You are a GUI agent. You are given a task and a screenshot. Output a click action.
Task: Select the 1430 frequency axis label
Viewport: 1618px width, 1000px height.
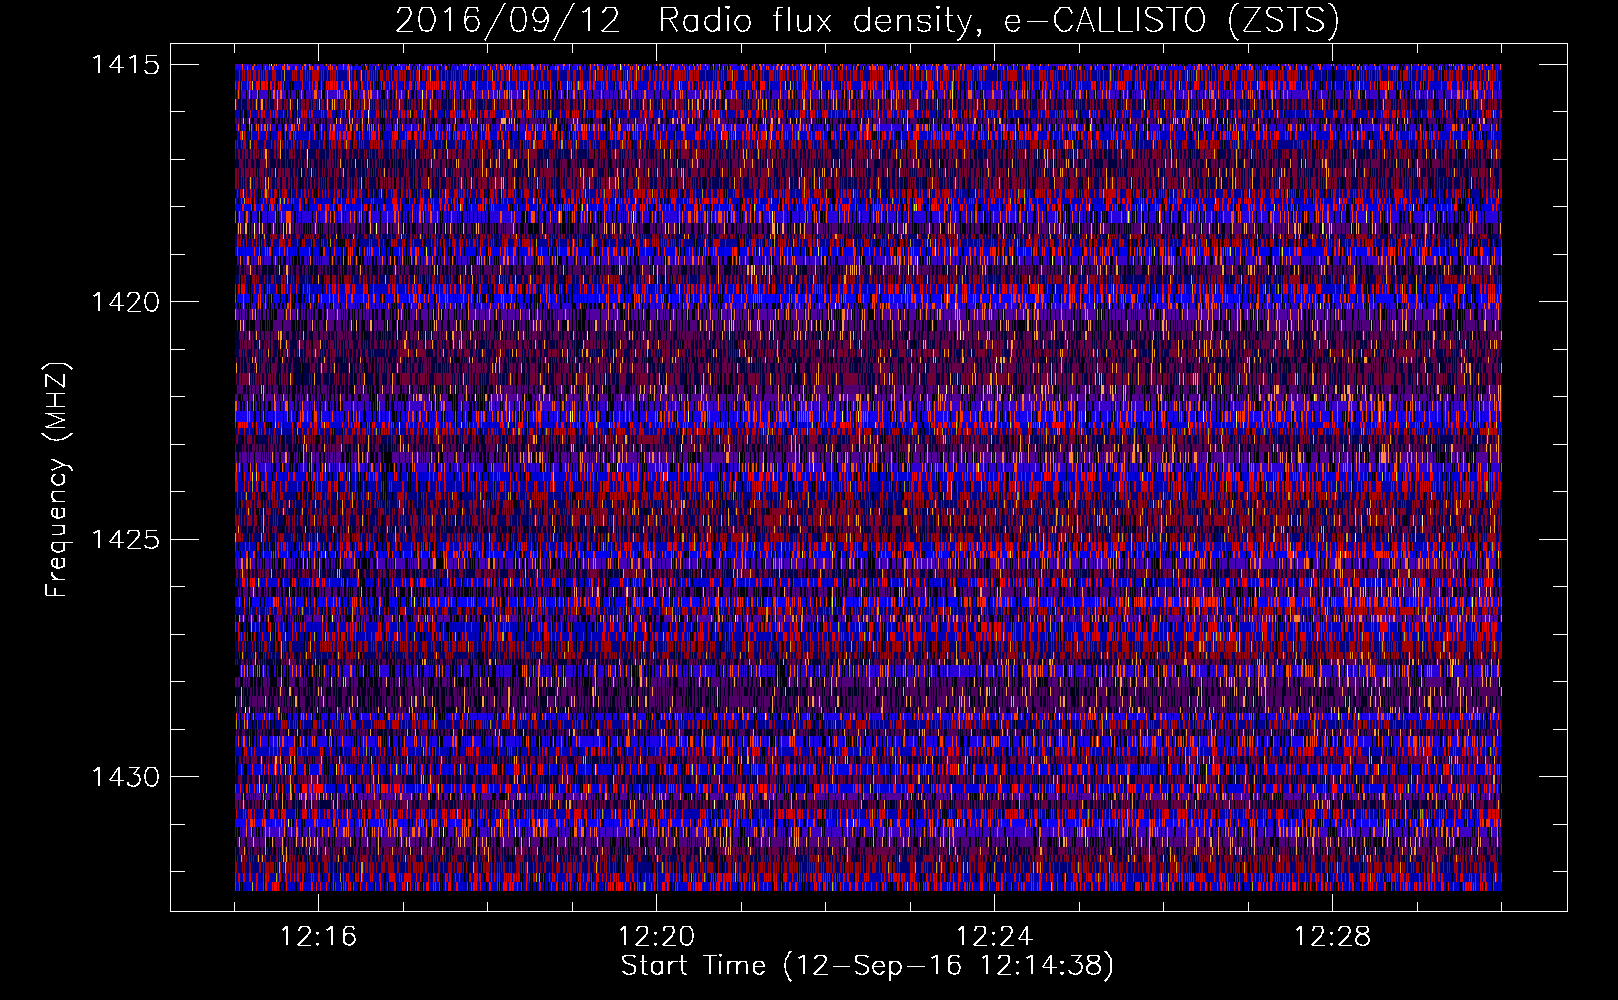(125, 777)
